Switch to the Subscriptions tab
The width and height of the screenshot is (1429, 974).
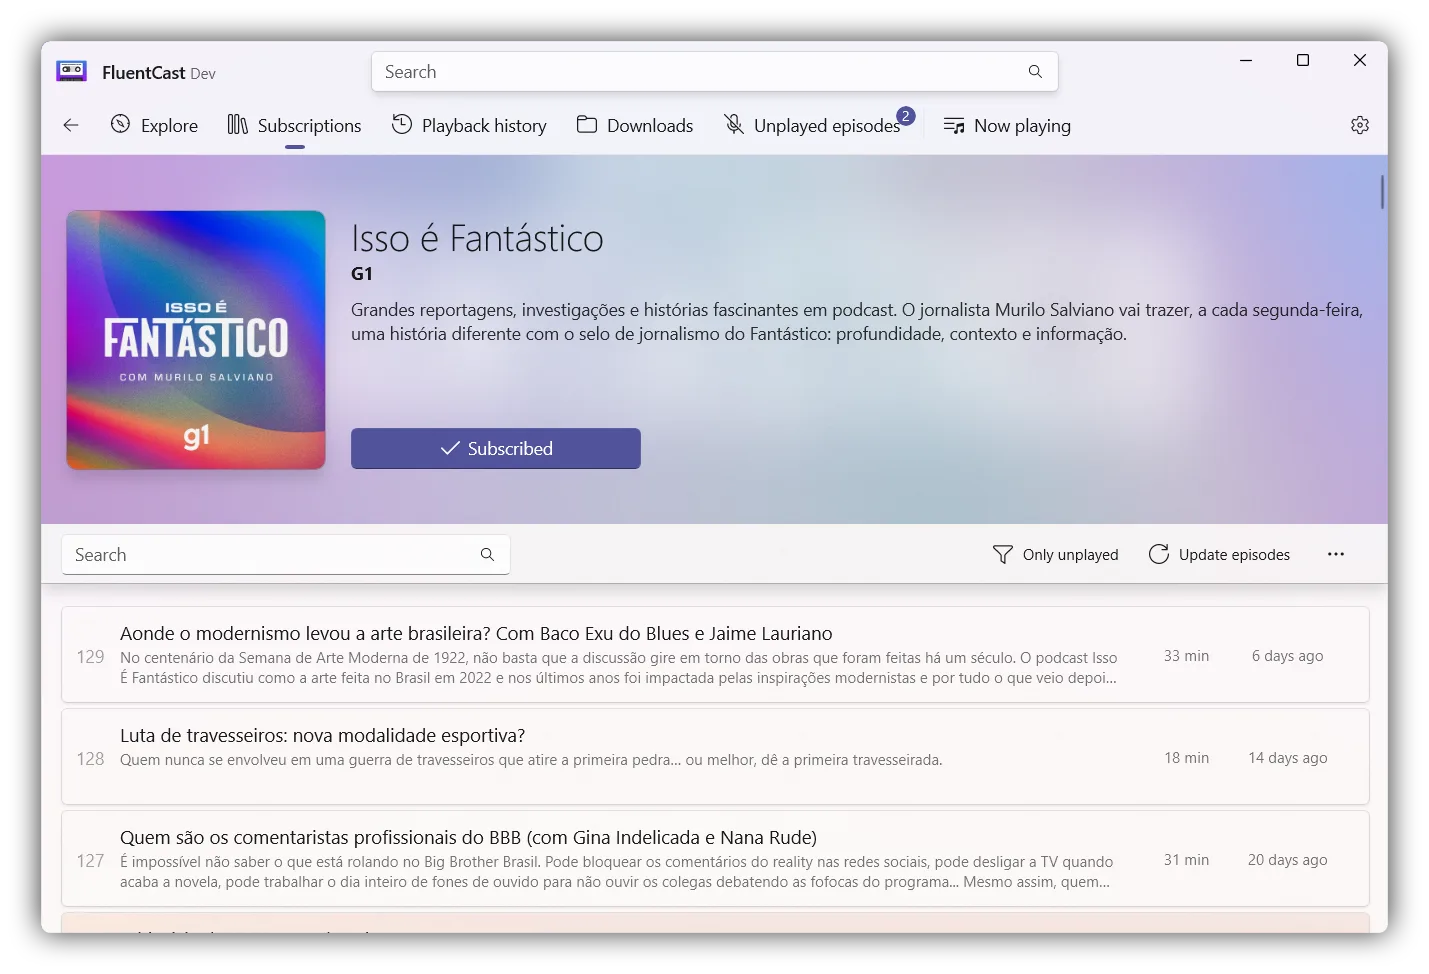294,125
